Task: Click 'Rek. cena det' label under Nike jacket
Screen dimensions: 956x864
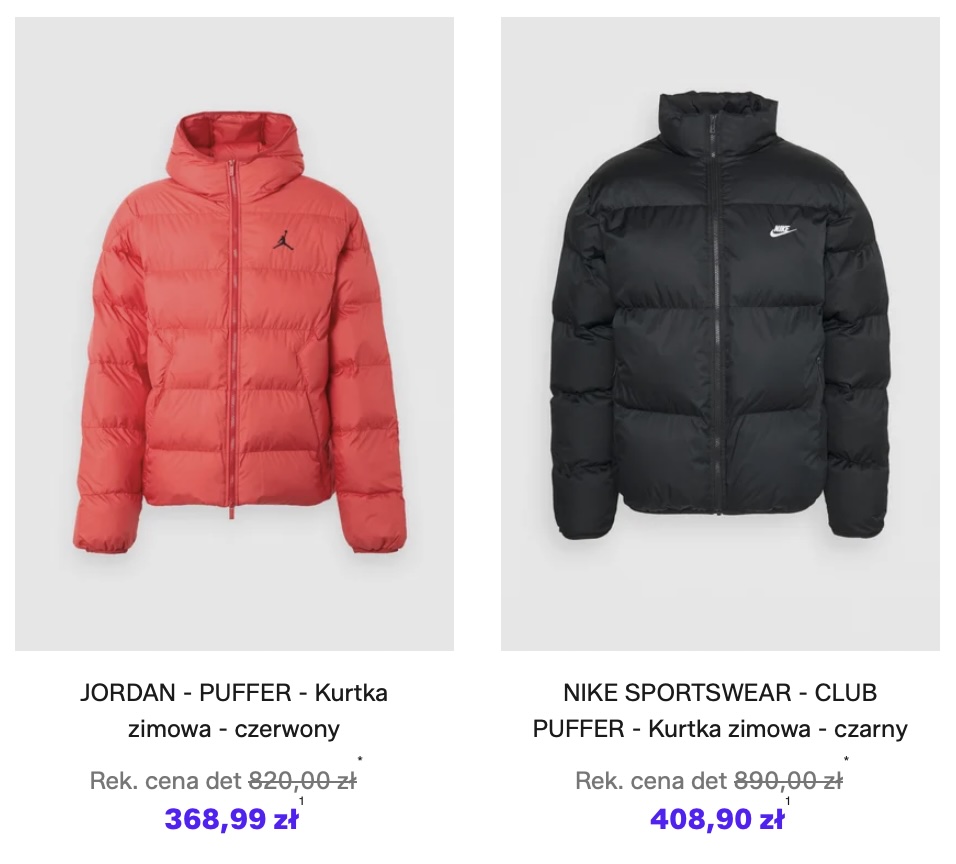Action: (x=652, y=780)
